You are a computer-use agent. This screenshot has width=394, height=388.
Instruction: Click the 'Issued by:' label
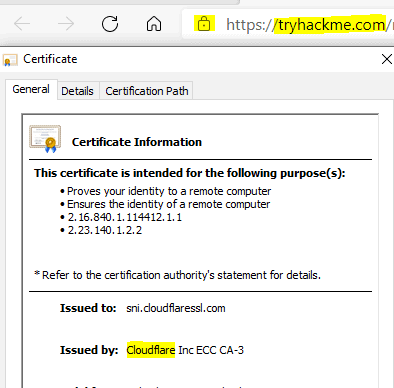[x=89, y=350]
